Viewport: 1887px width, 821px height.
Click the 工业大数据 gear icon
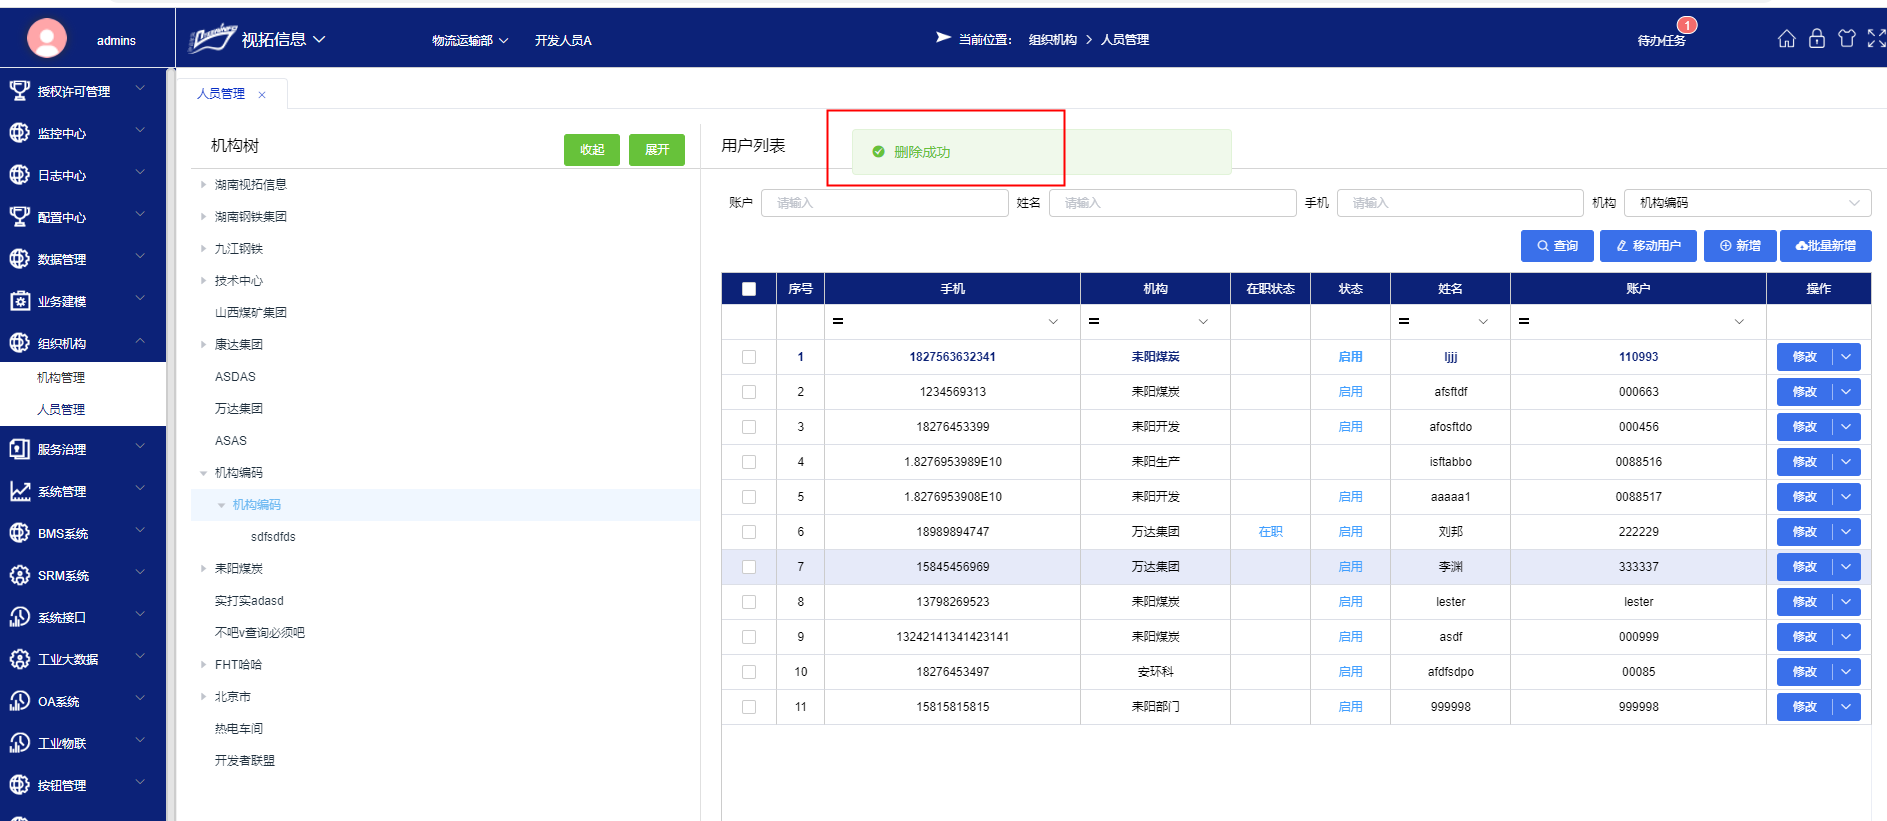[x=19, y=659]
